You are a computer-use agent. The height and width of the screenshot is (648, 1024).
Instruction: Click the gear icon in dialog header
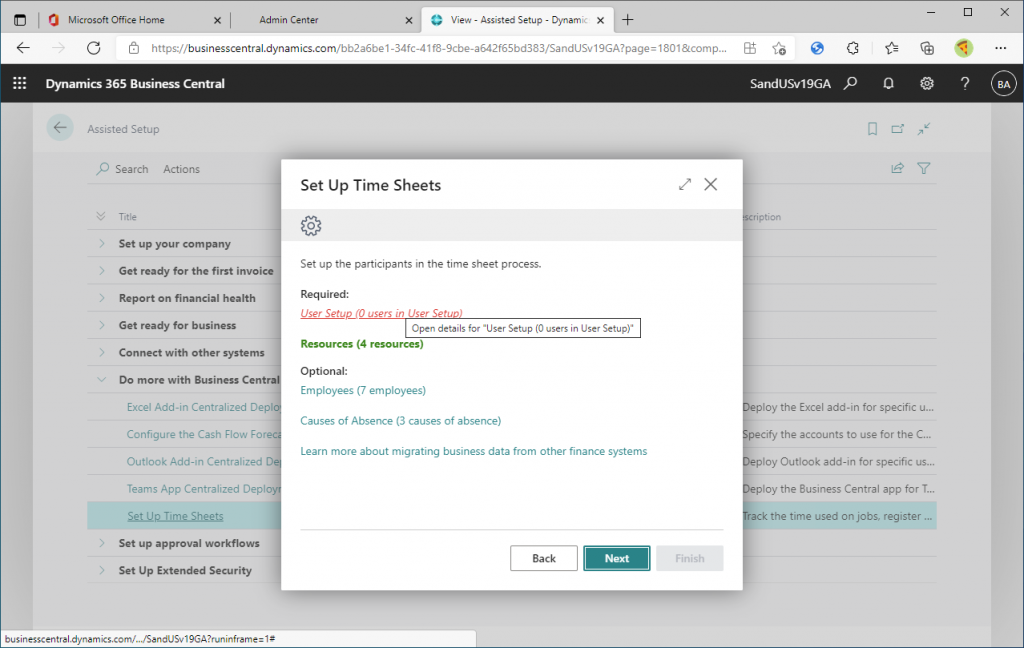pos(311,225)
